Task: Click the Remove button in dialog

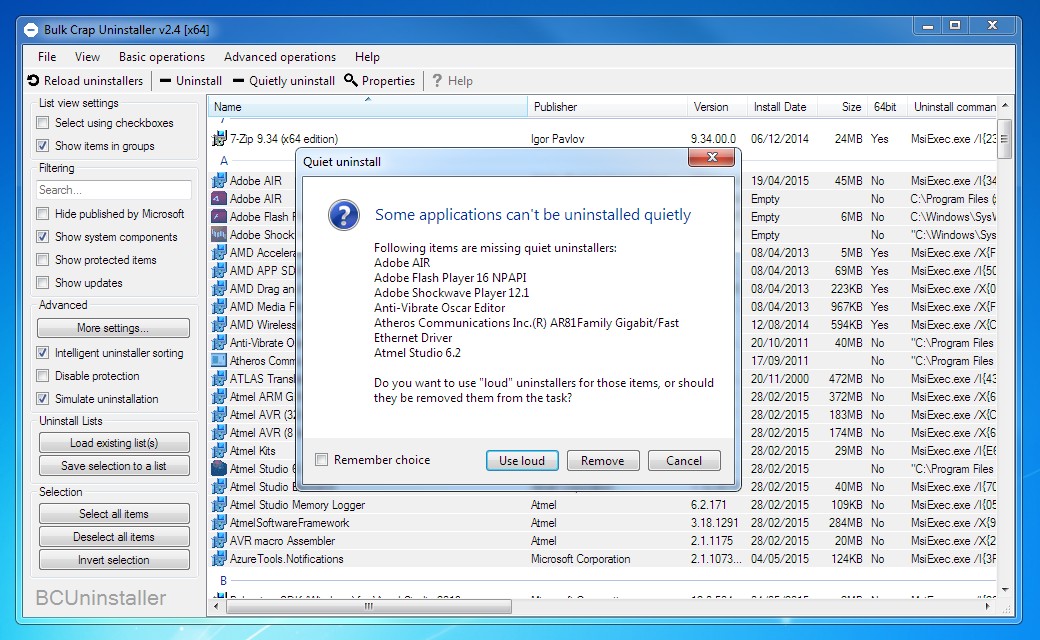Action: click(603, 460)
